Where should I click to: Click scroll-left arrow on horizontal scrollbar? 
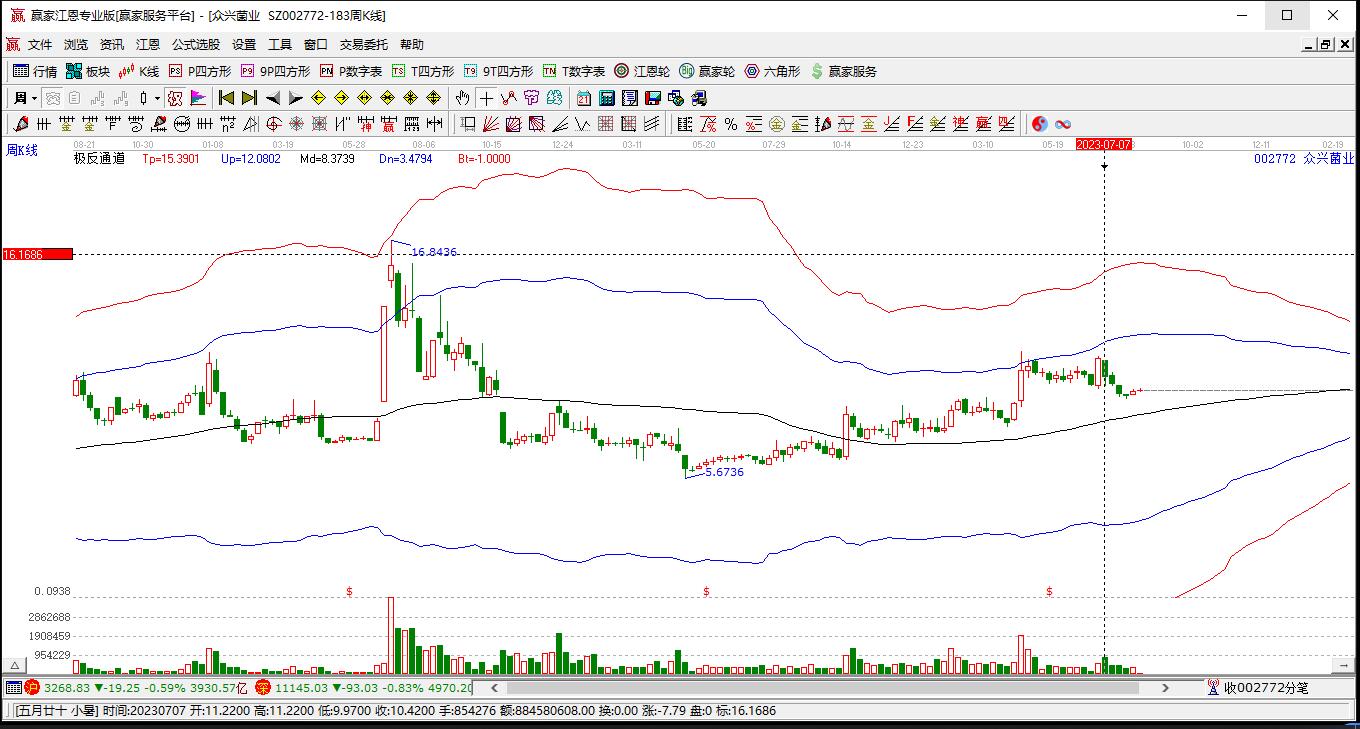coord(494,688)
